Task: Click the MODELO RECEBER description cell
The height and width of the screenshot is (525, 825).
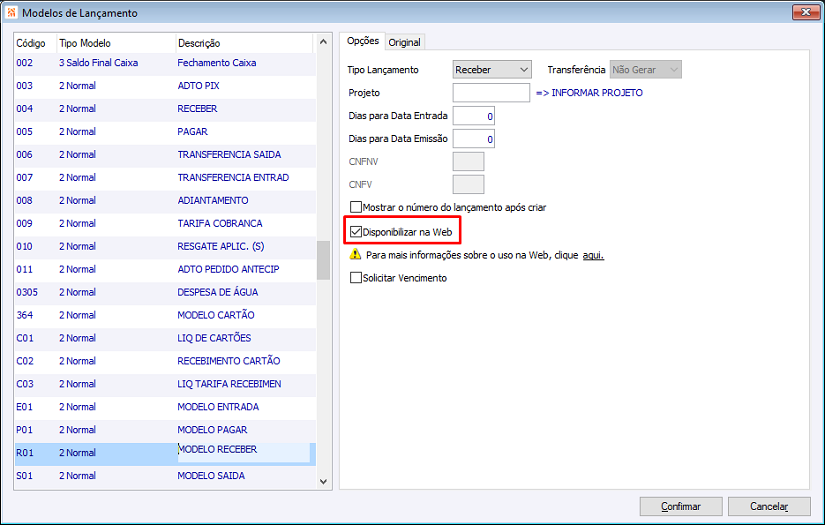Action: click(x=244, y=452)
